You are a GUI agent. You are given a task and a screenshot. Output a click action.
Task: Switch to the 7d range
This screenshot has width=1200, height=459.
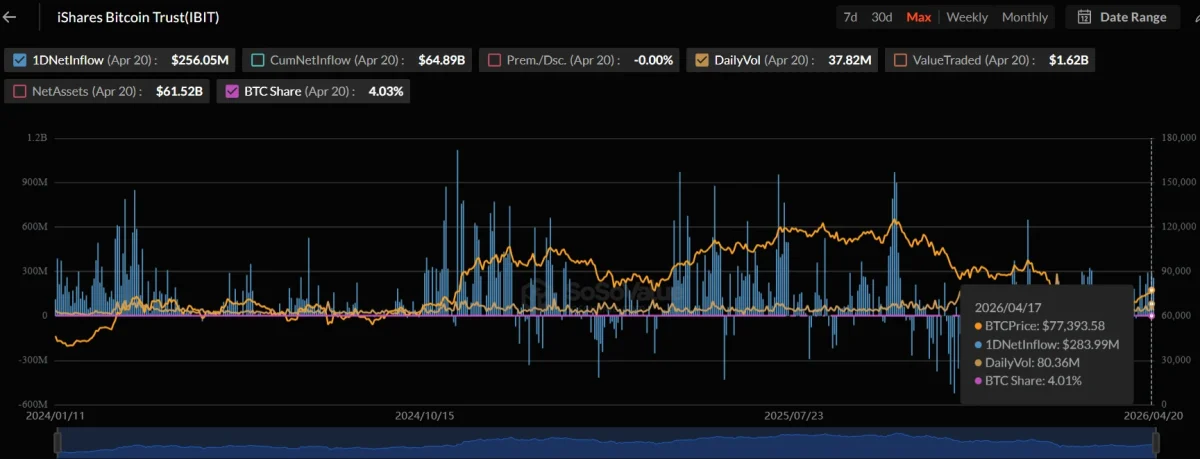(850, 17)
